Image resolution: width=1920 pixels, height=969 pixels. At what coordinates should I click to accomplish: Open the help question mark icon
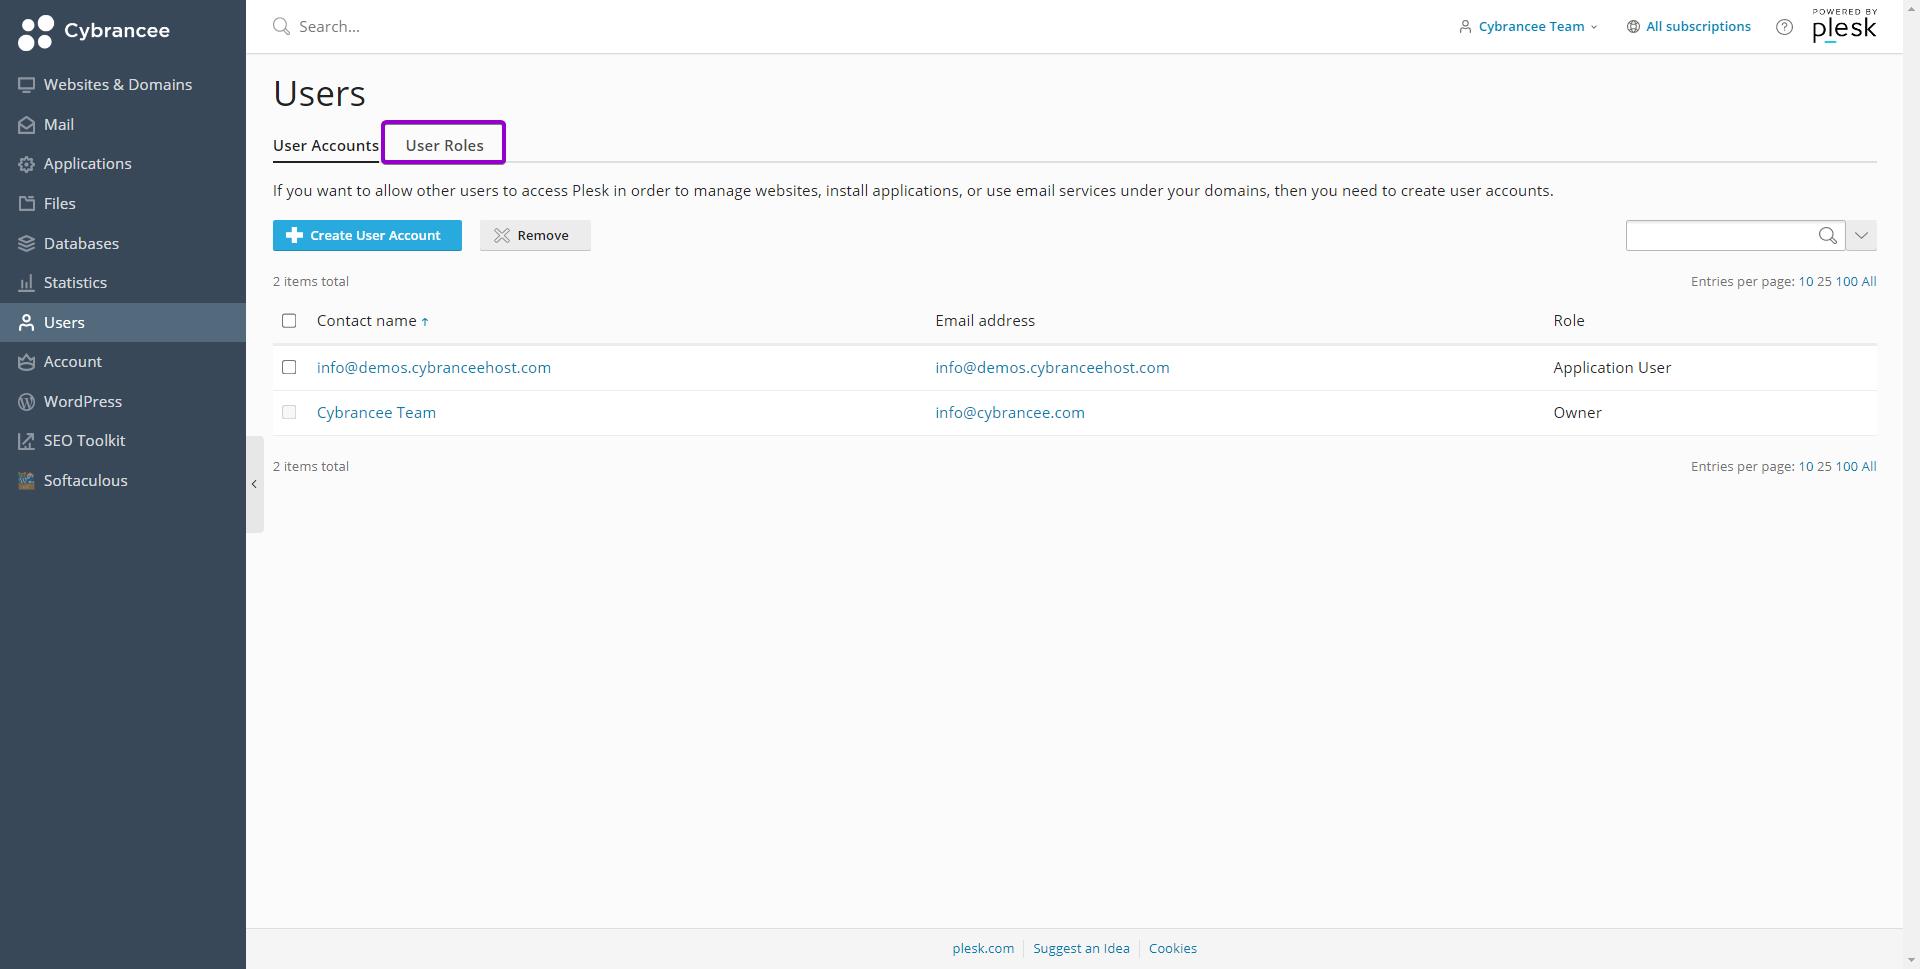point(1784,27)
